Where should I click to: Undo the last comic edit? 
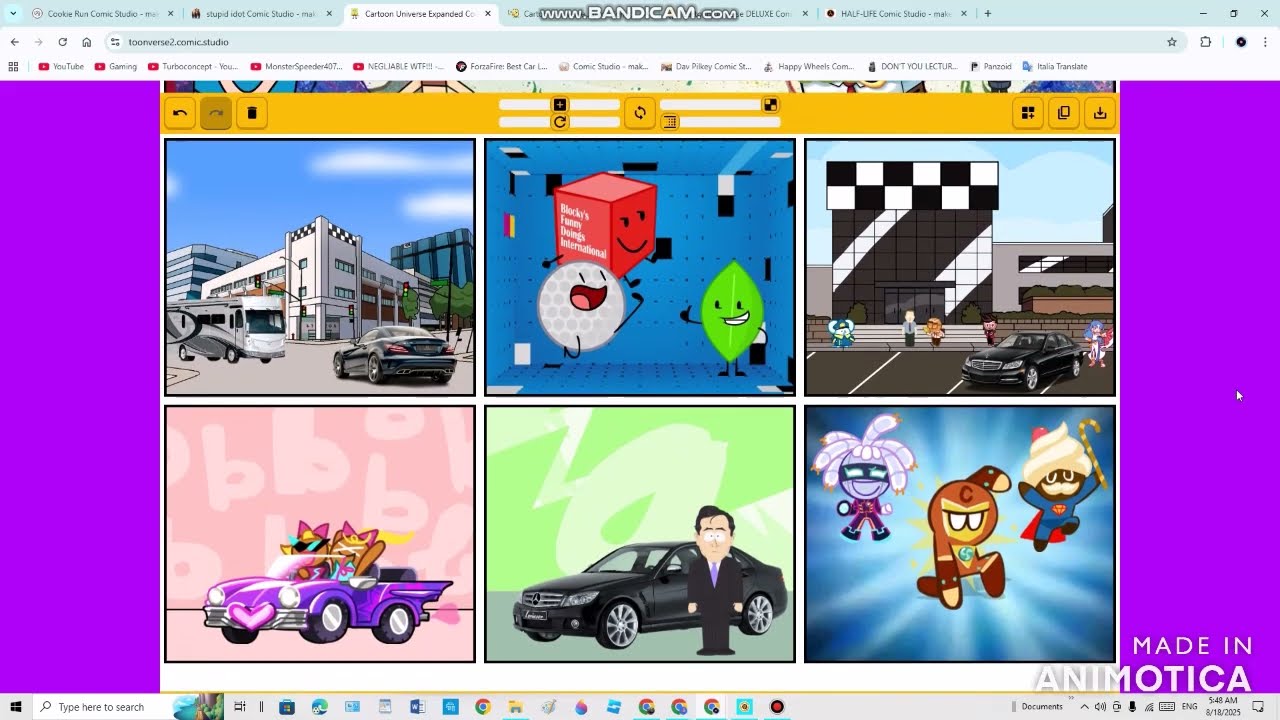(180, 113)
